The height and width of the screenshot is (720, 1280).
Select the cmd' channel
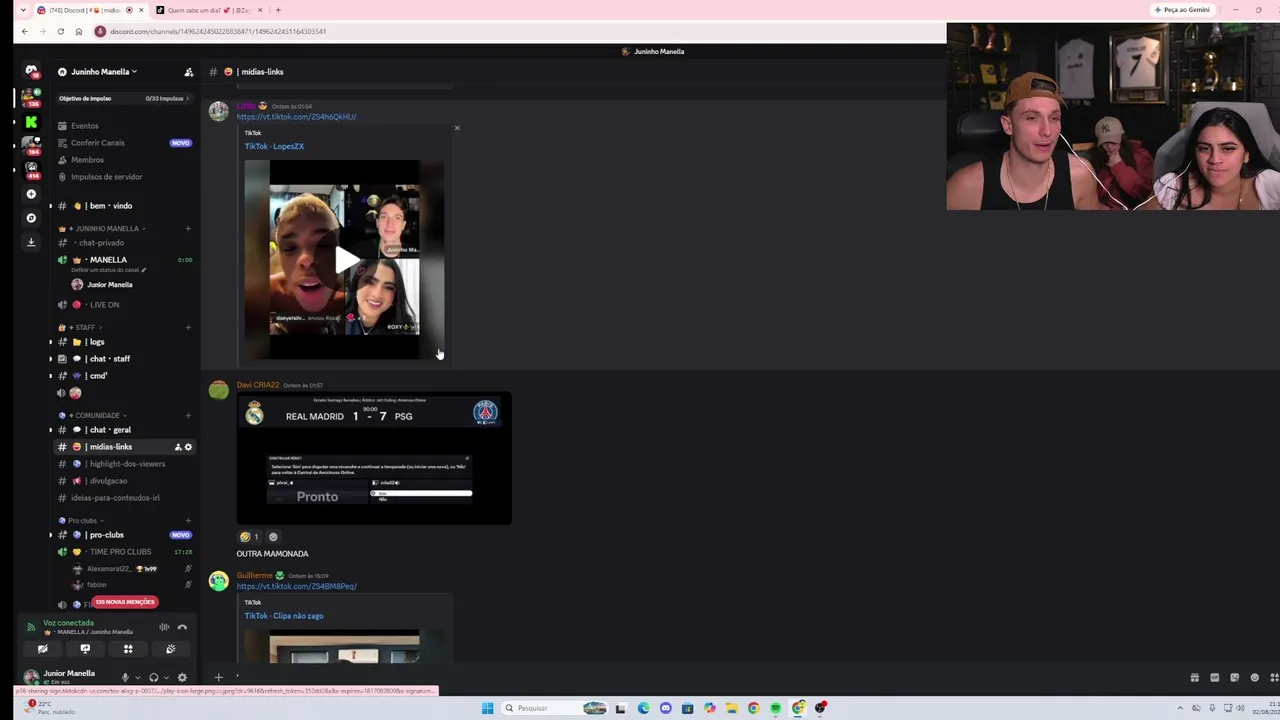coord(125,376)
